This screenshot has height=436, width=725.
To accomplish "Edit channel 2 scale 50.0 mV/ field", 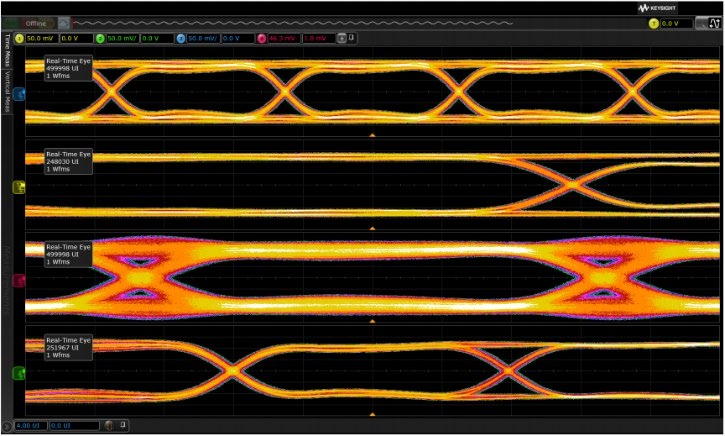I will pyautogui.click(x=123, y=38).
